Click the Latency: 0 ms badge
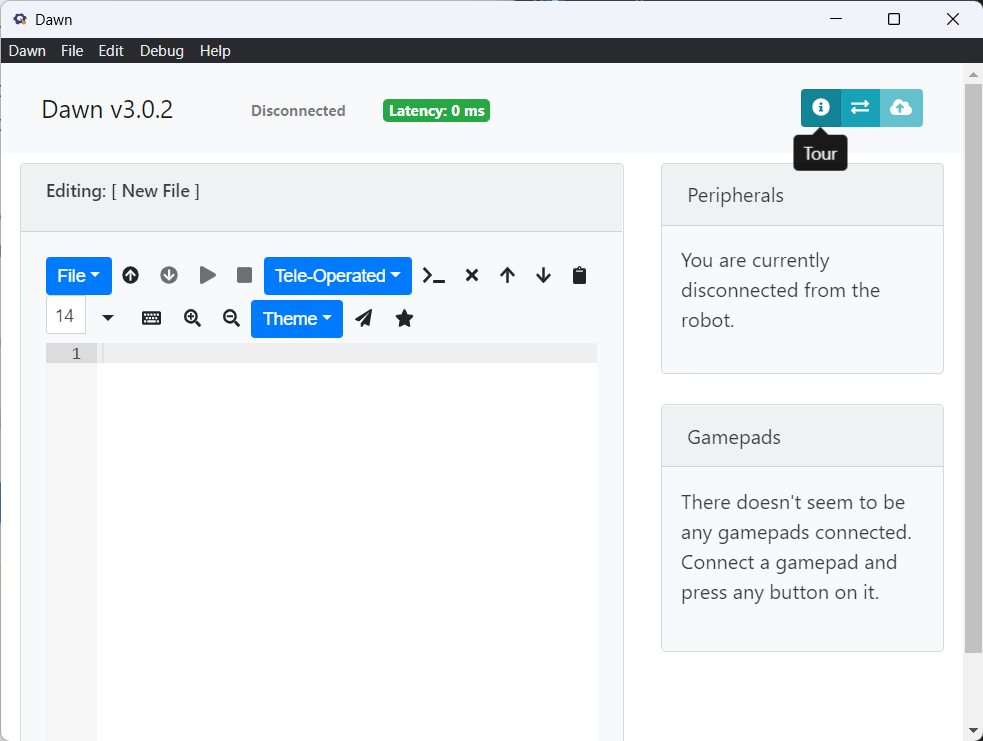This screenshot has width=983, height=741. pos(436,111)
